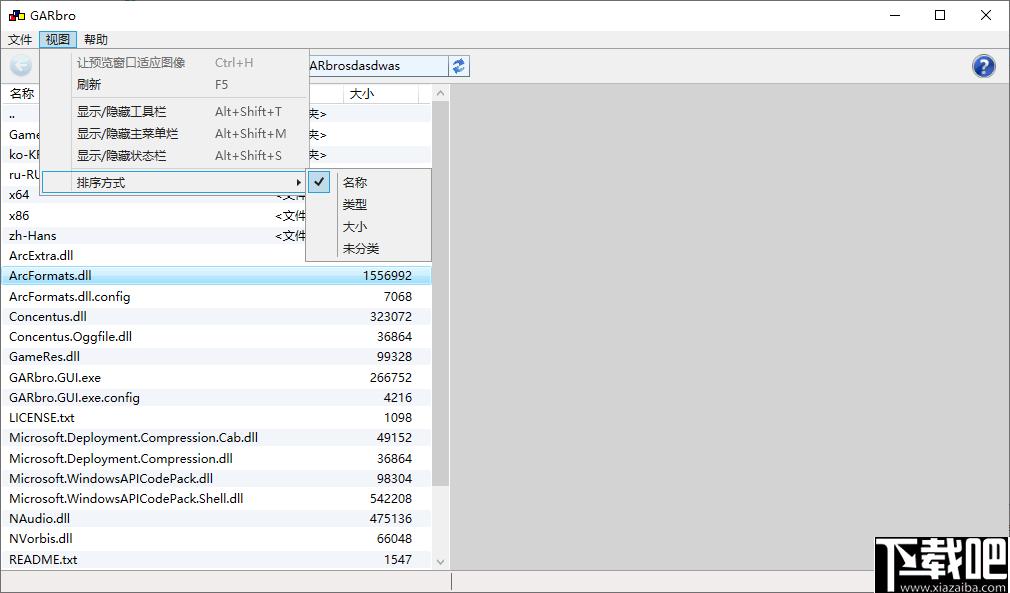Click size value 323072
The height and width of the screenshot is (593, 1010).
click(x=391, y=316)
